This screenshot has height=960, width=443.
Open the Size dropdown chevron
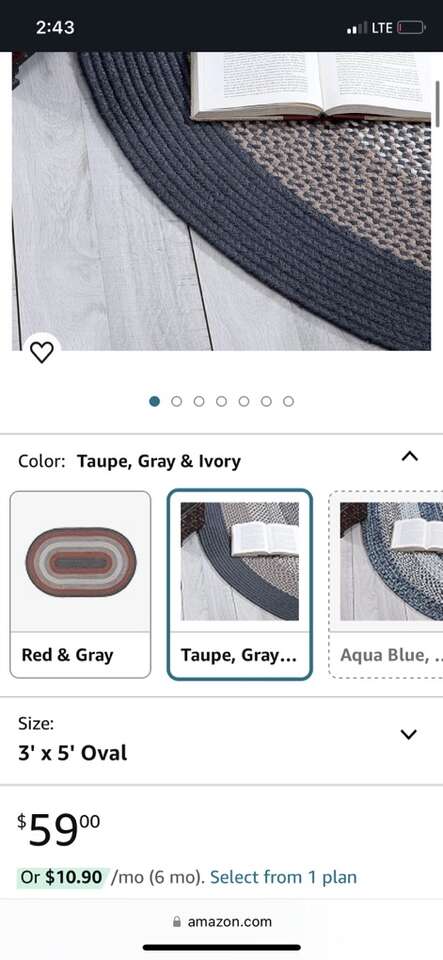tap(408, 734)
